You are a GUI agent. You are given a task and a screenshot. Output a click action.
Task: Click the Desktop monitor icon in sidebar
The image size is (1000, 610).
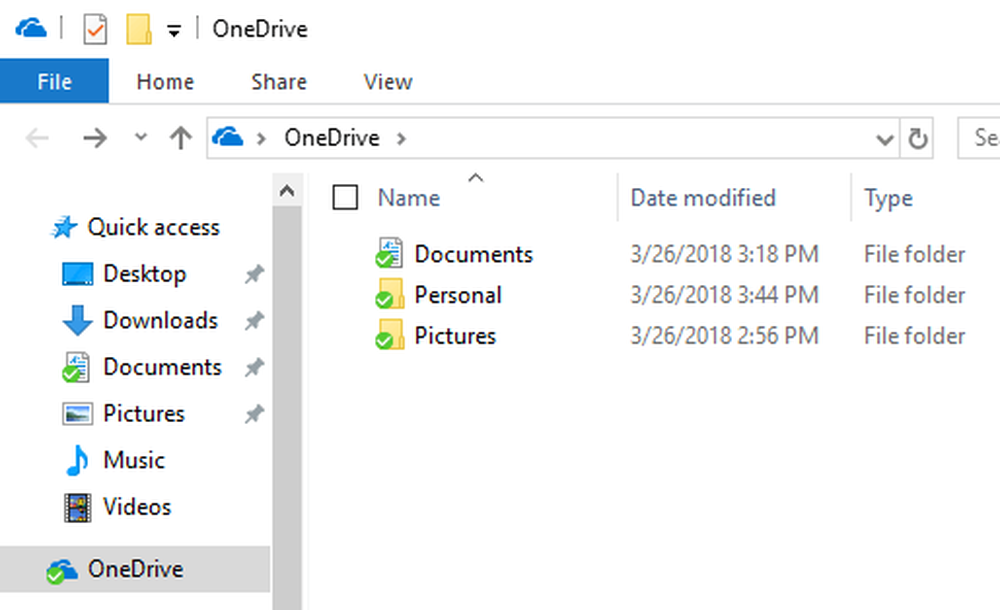coord(77,274)
